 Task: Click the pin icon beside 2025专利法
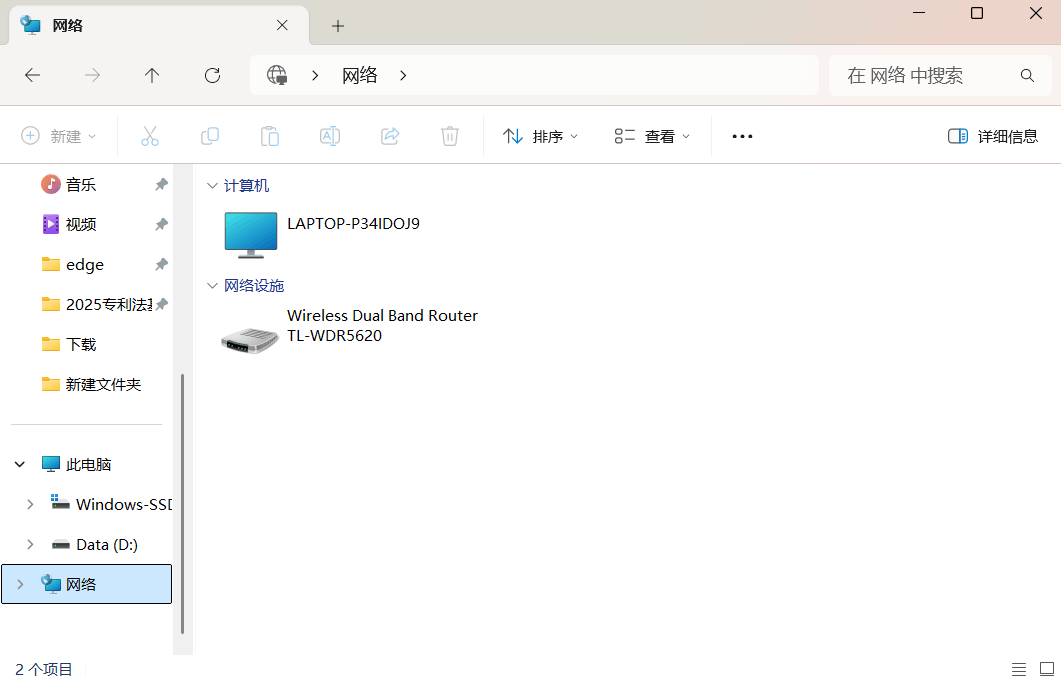161,305
